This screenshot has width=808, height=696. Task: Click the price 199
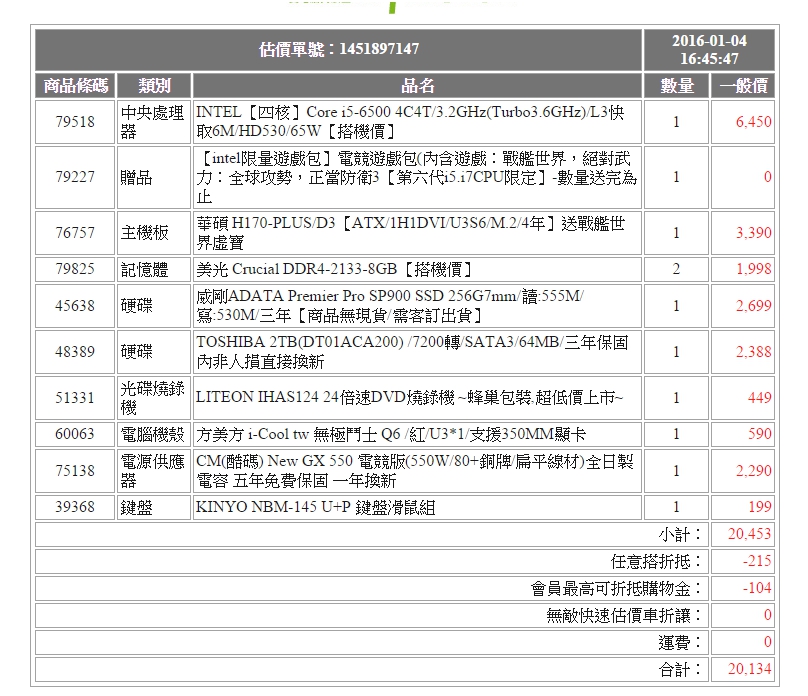tap(760, 507)
